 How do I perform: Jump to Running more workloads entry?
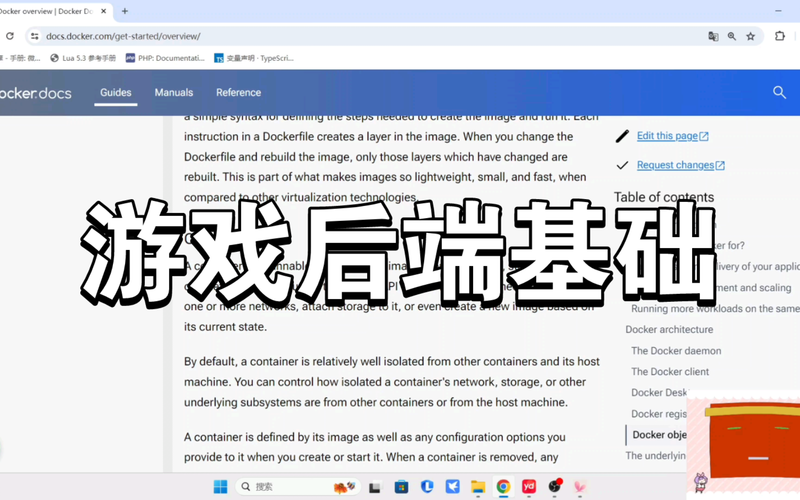715,309
